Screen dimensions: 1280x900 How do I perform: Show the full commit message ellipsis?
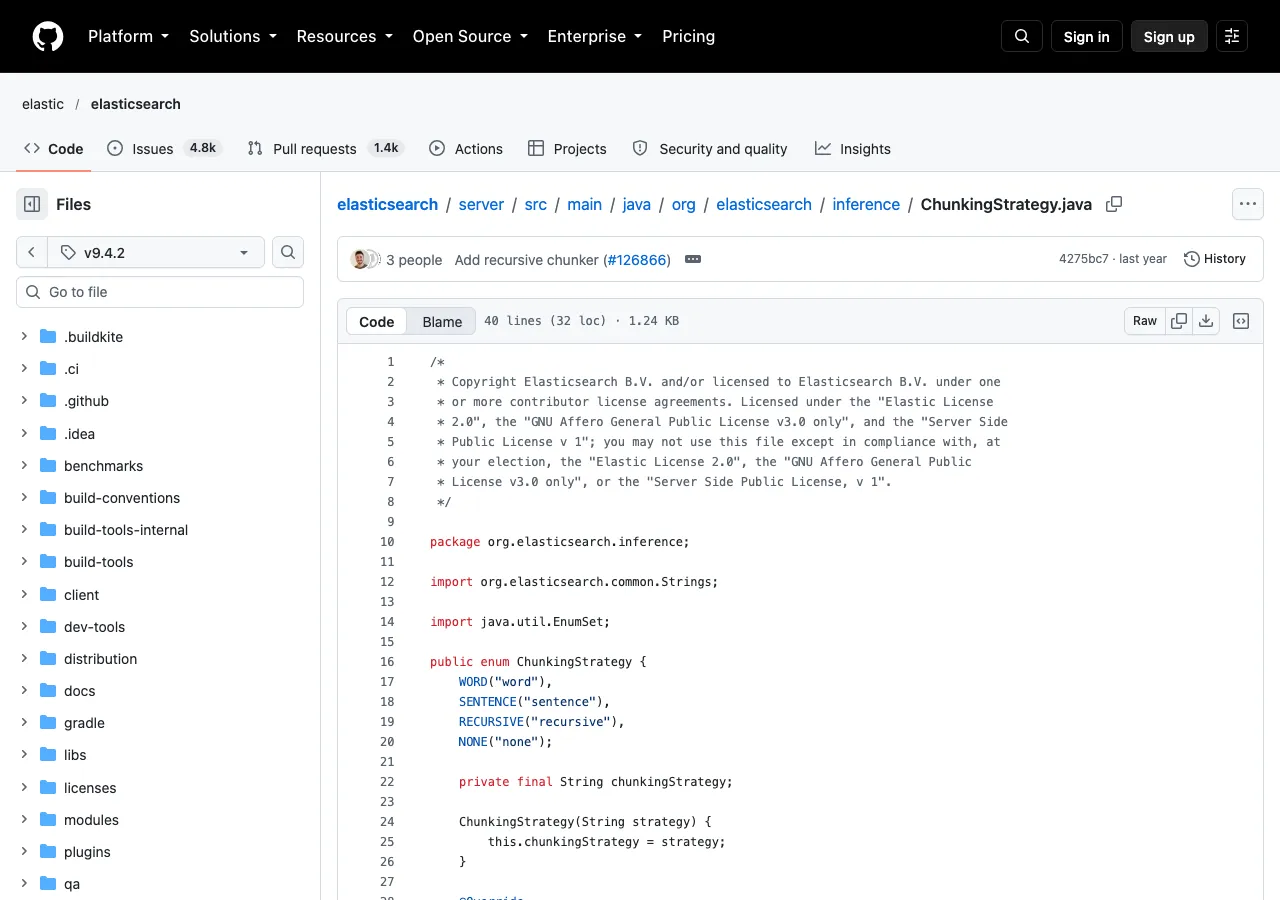coord(693,259)
